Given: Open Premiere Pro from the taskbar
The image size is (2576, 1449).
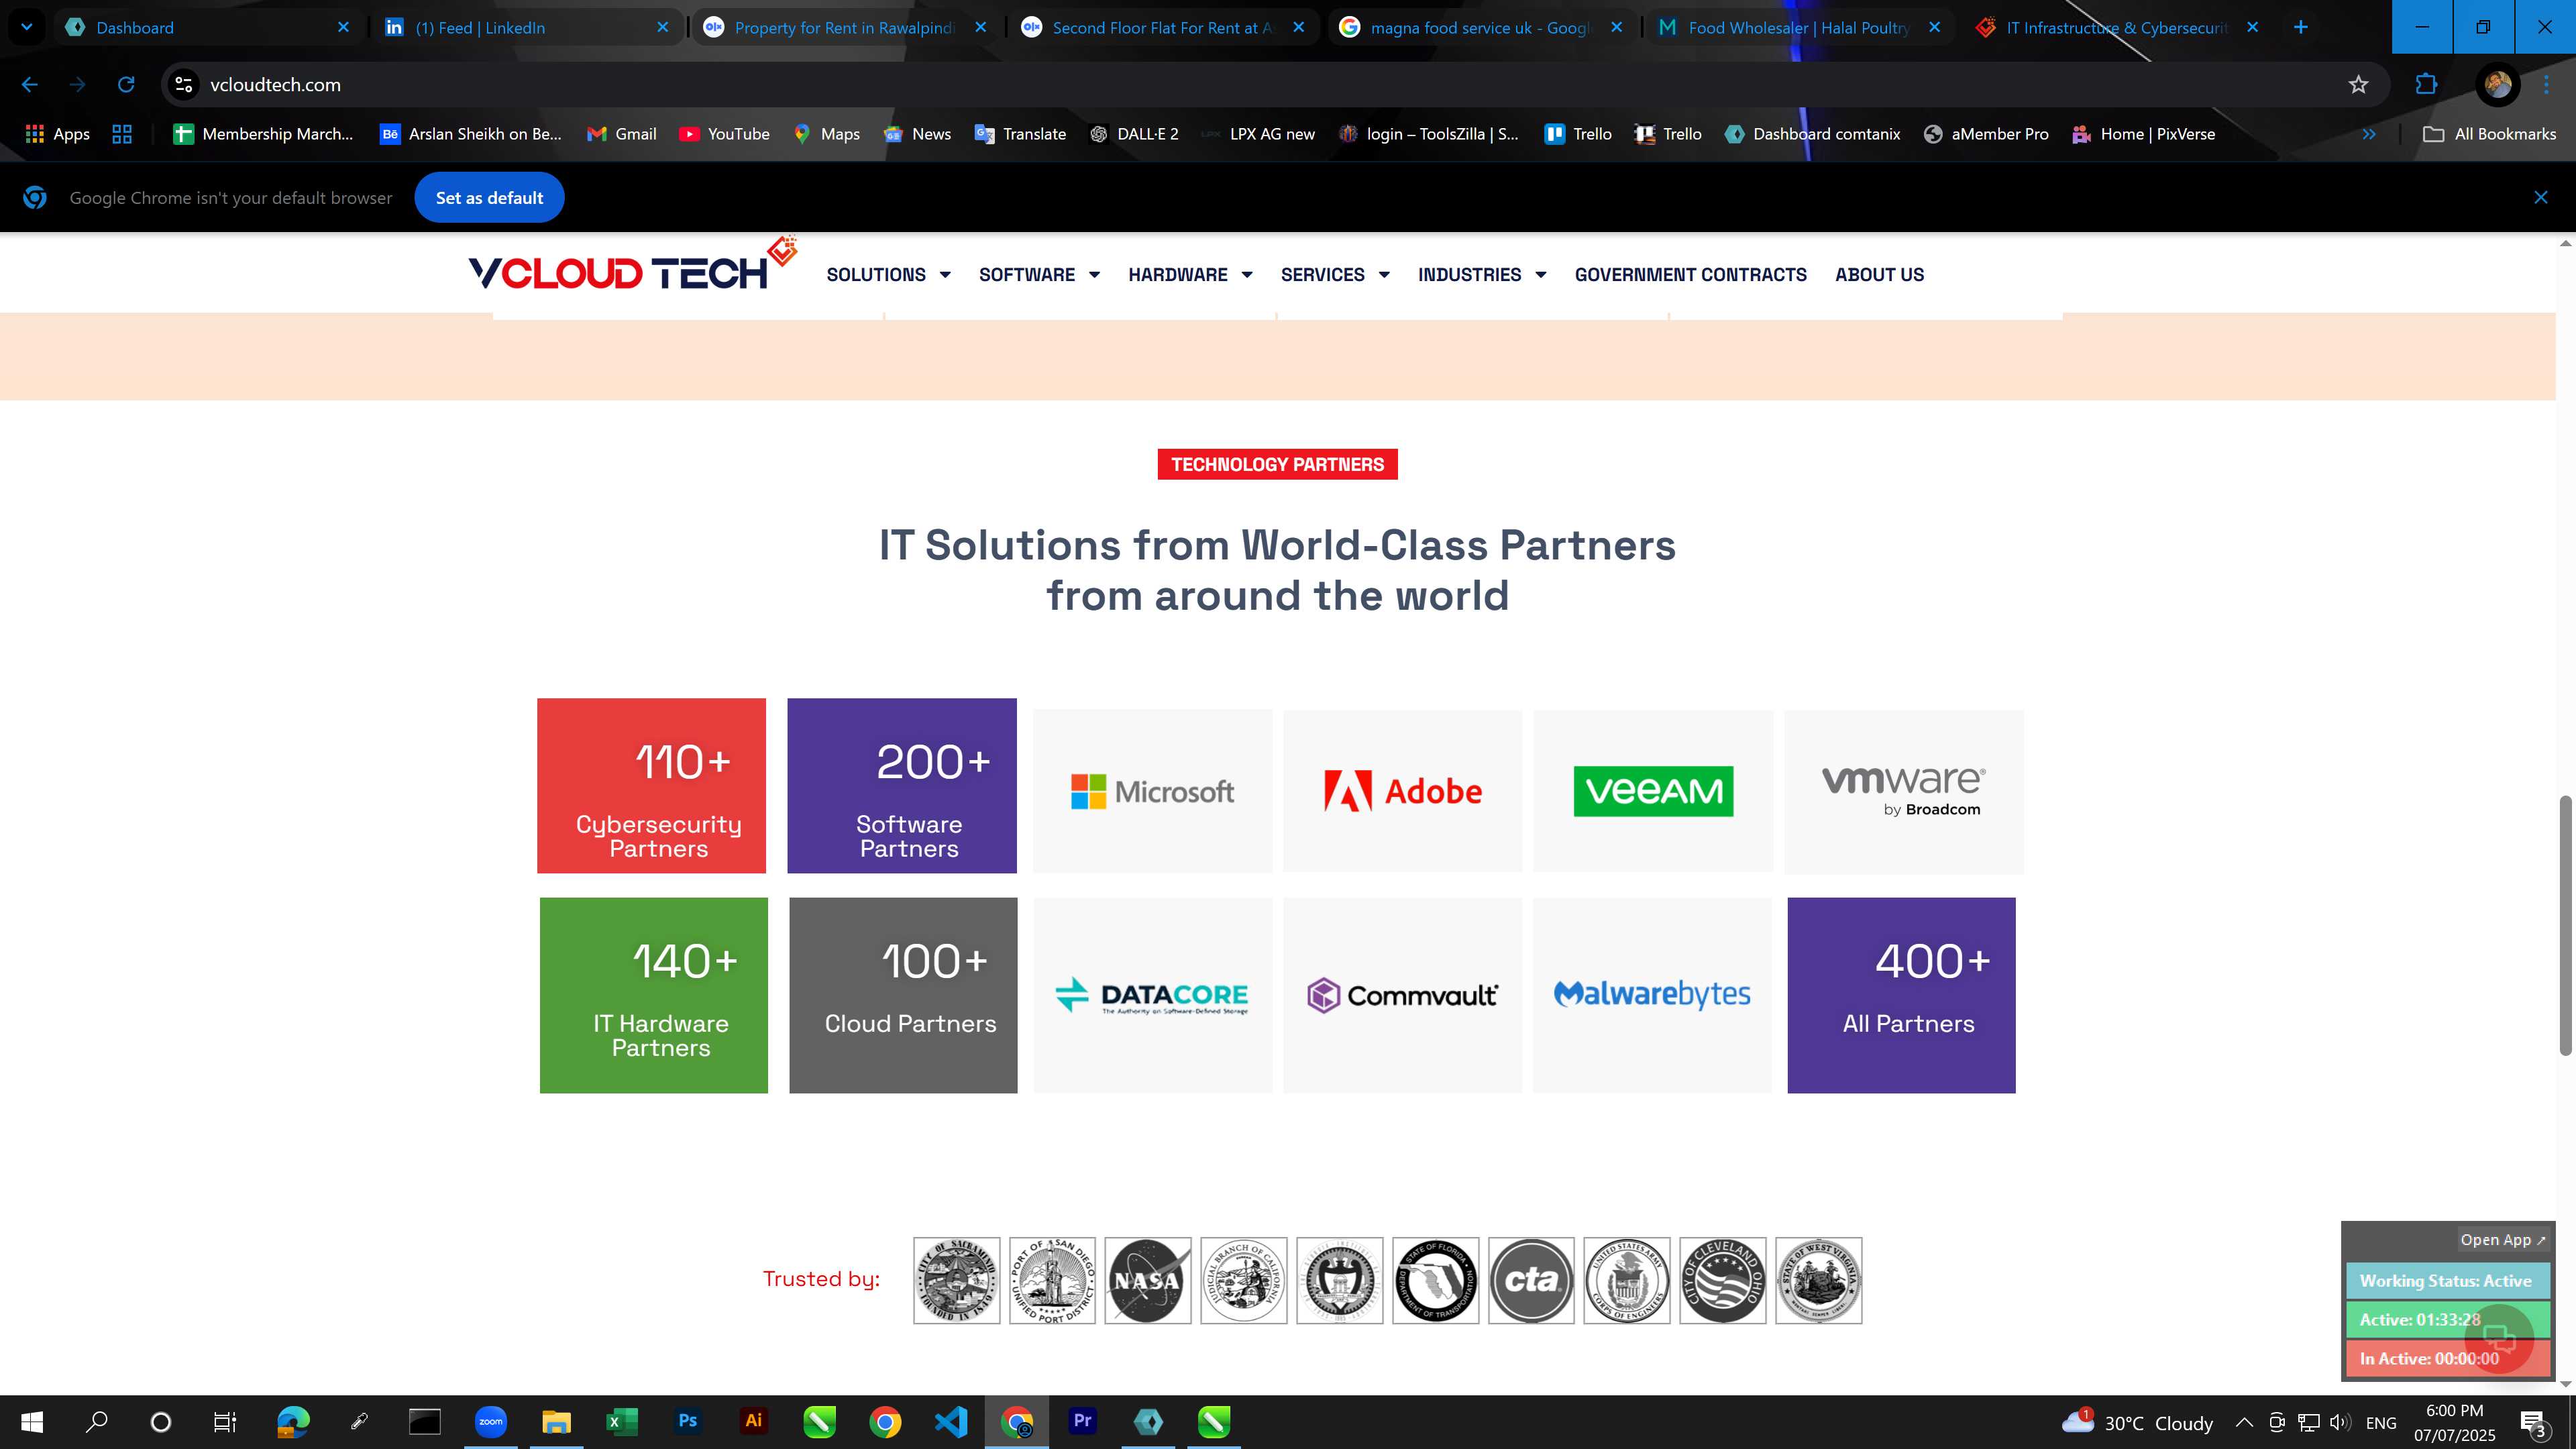Looking at the screenshot, I should (1083, 1421).
